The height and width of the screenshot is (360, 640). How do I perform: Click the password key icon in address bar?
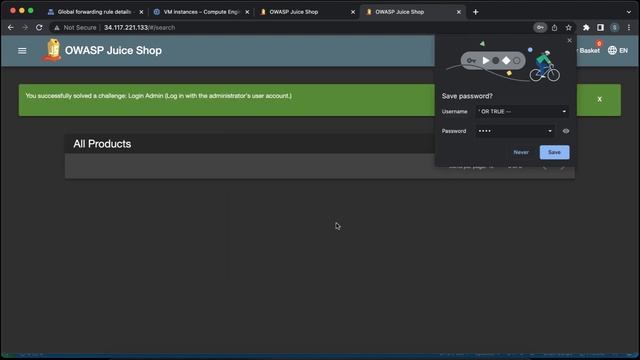[540, 27]
